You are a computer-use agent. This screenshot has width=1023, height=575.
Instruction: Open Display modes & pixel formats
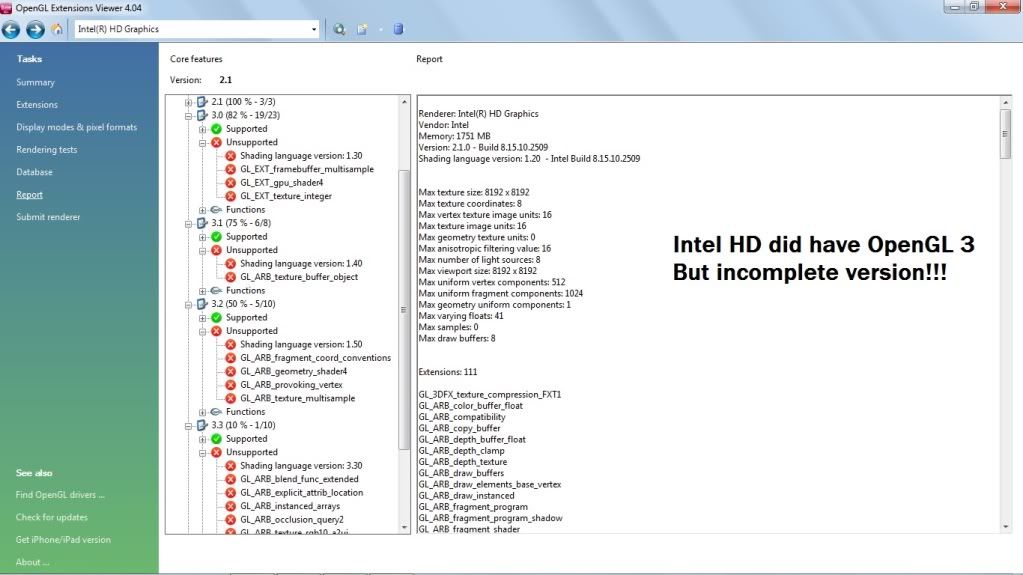click(76, 127)
